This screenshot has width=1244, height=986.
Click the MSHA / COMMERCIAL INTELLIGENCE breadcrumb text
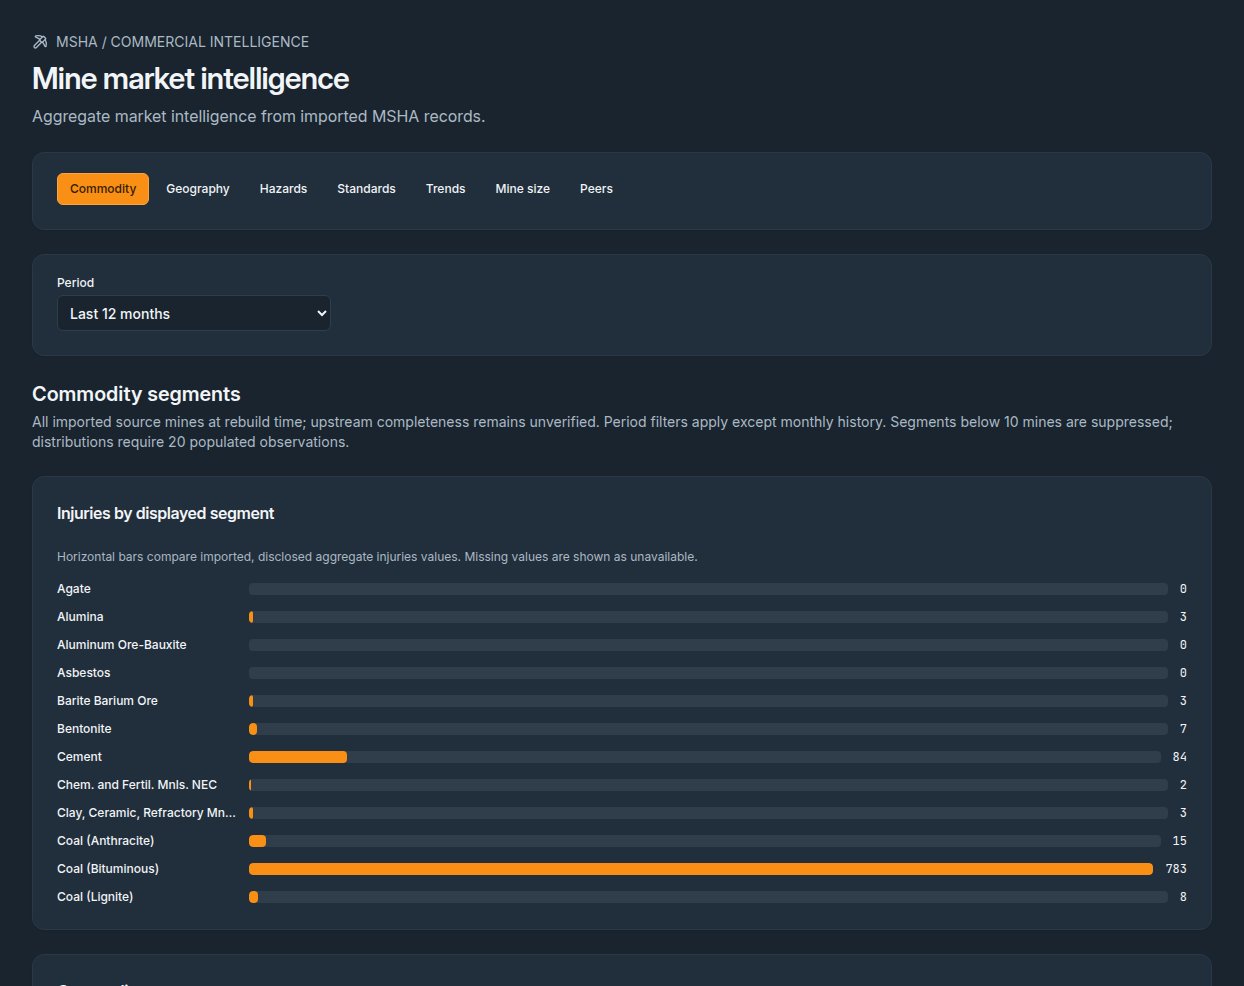[182, 42]
